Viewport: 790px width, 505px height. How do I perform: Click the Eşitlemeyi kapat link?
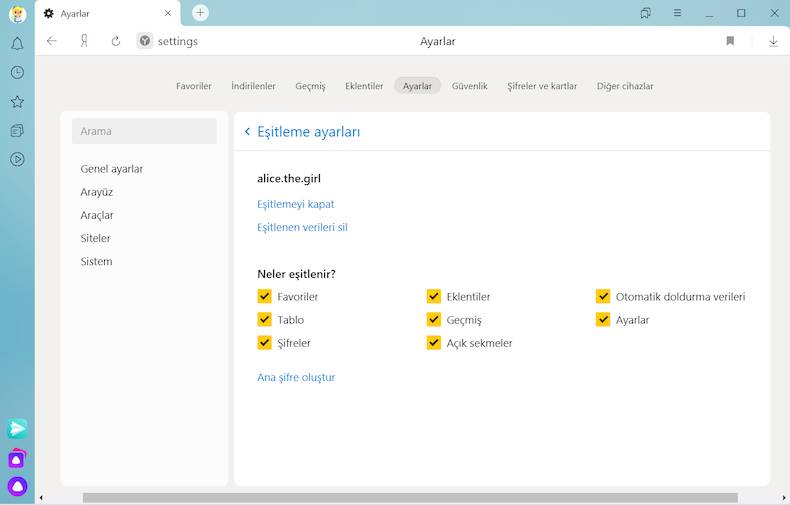[295, 204]
